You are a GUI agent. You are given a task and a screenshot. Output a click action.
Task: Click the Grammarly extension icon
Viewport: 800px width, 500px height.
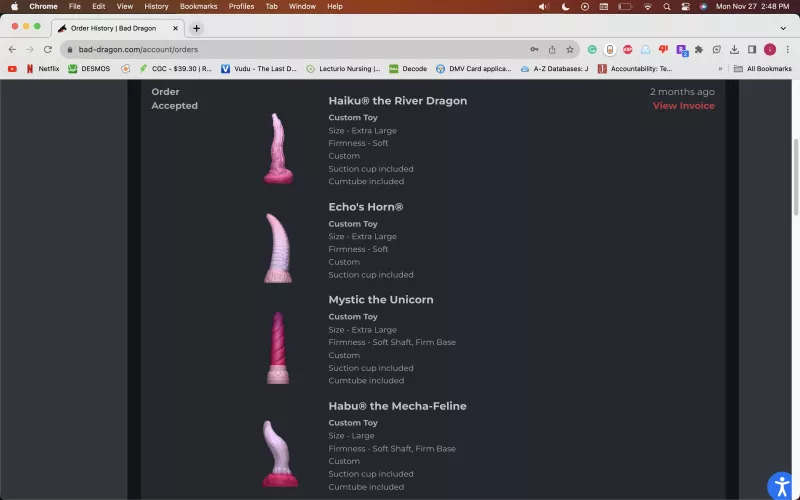coord(592,49)
